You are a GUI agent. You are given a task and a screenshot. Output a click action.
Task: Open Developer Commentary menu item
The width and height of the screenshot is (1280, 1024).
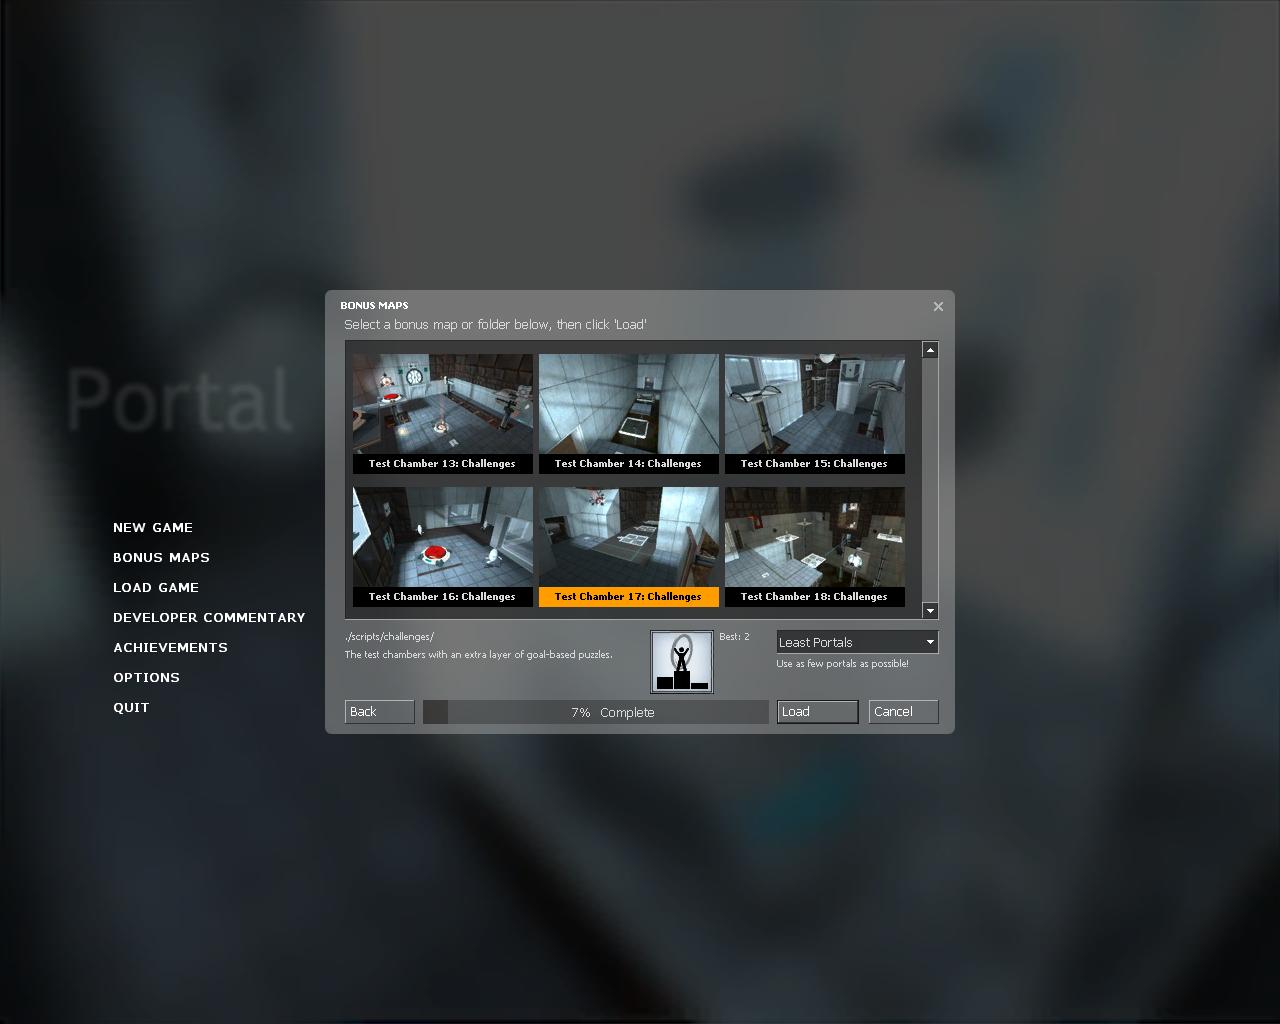(x=209, y=618)
